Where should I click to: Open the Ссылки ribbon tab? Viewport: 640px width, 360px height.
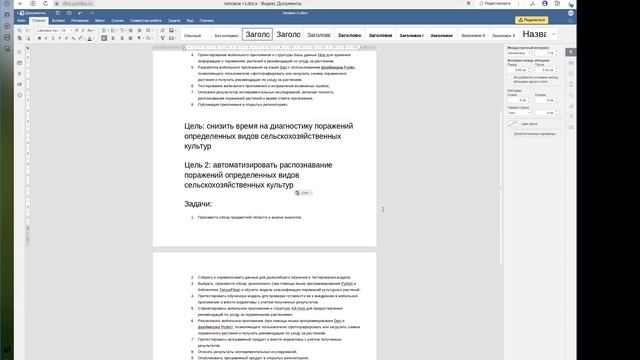coord(118,20)
